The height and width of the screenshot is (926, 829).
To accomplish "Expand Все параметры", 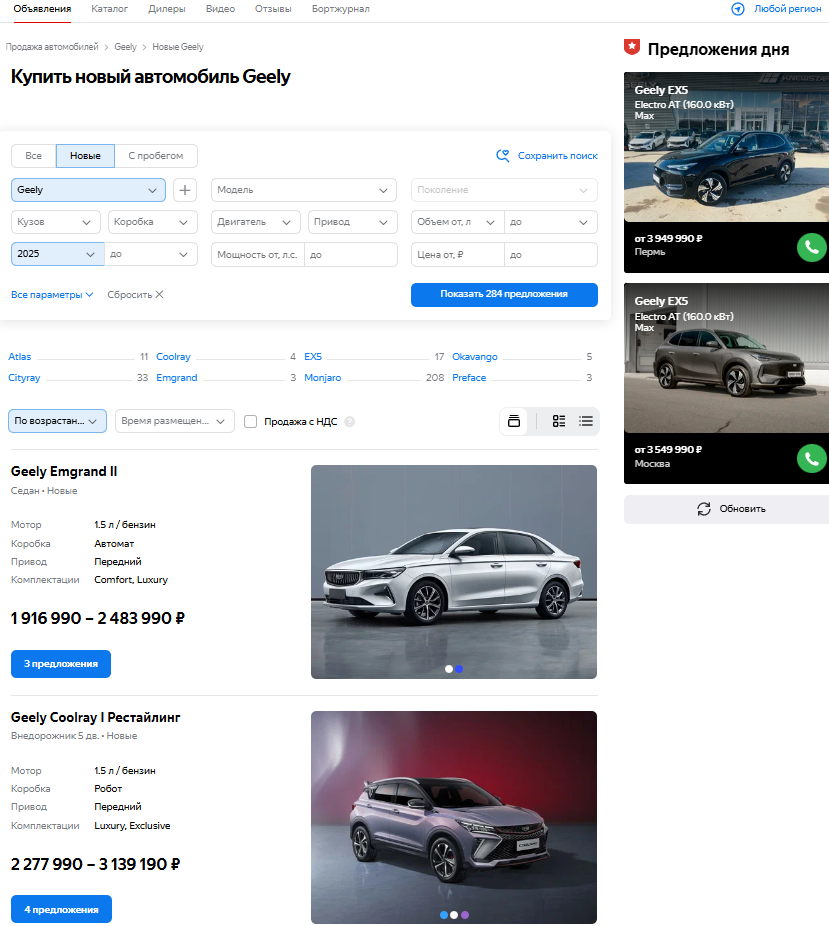I will click(52, 294).
